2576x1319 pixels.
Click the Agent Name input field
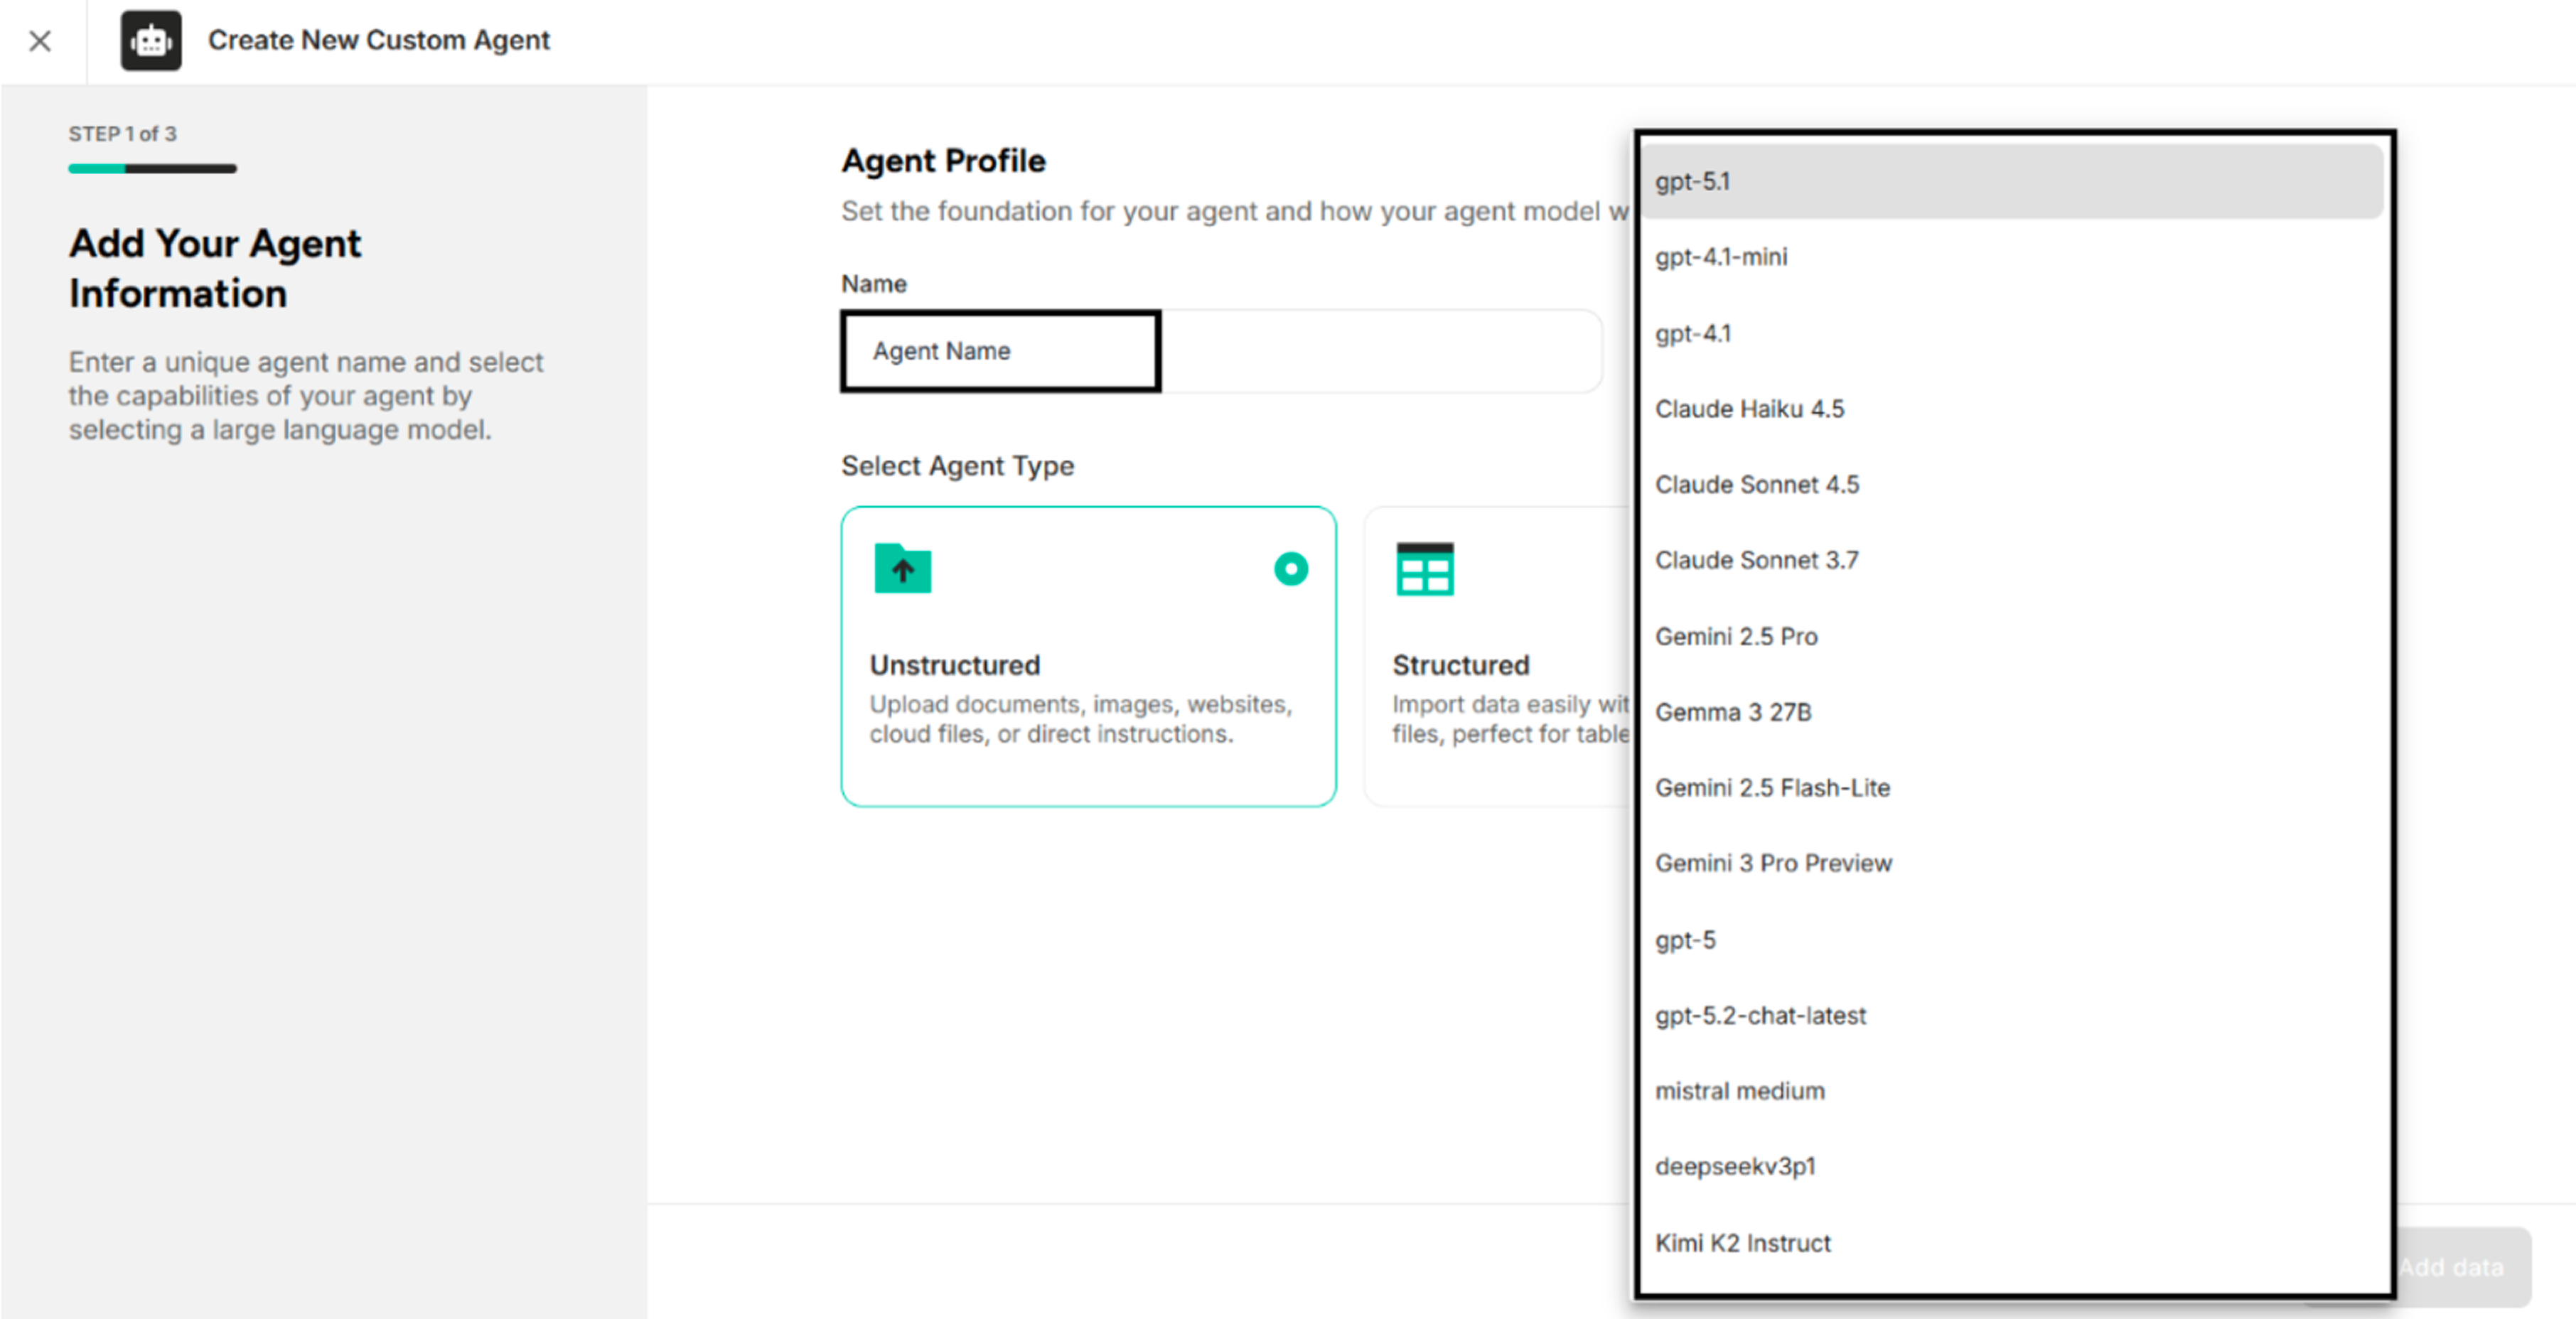1000,351
